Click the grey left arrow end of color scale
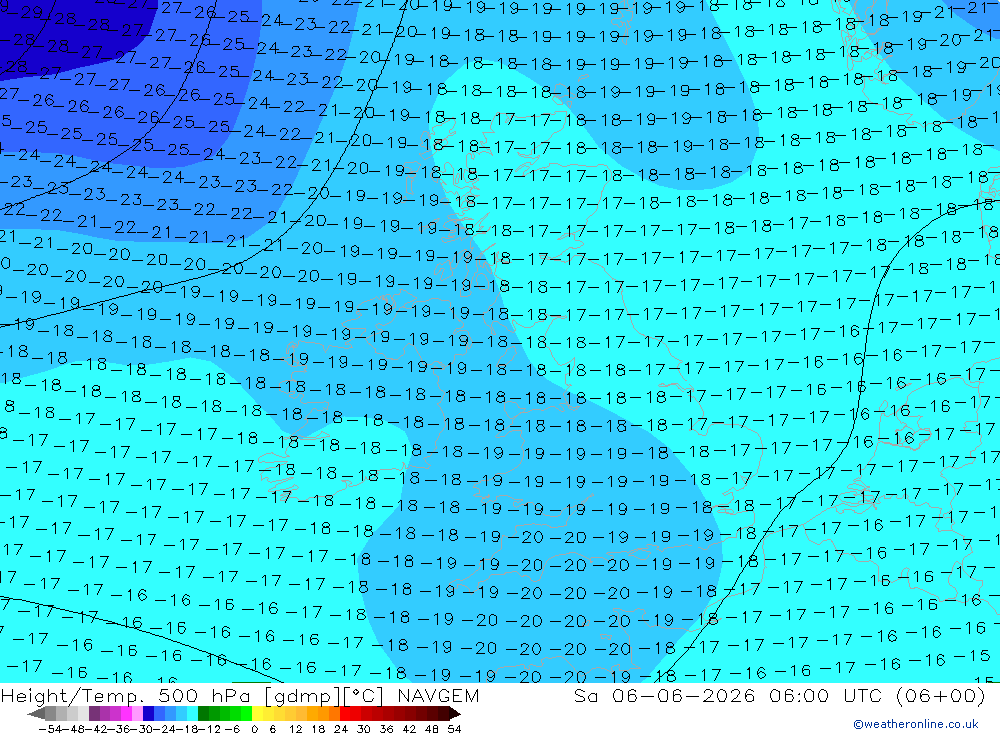1000x733 pixels. point(36,713)
